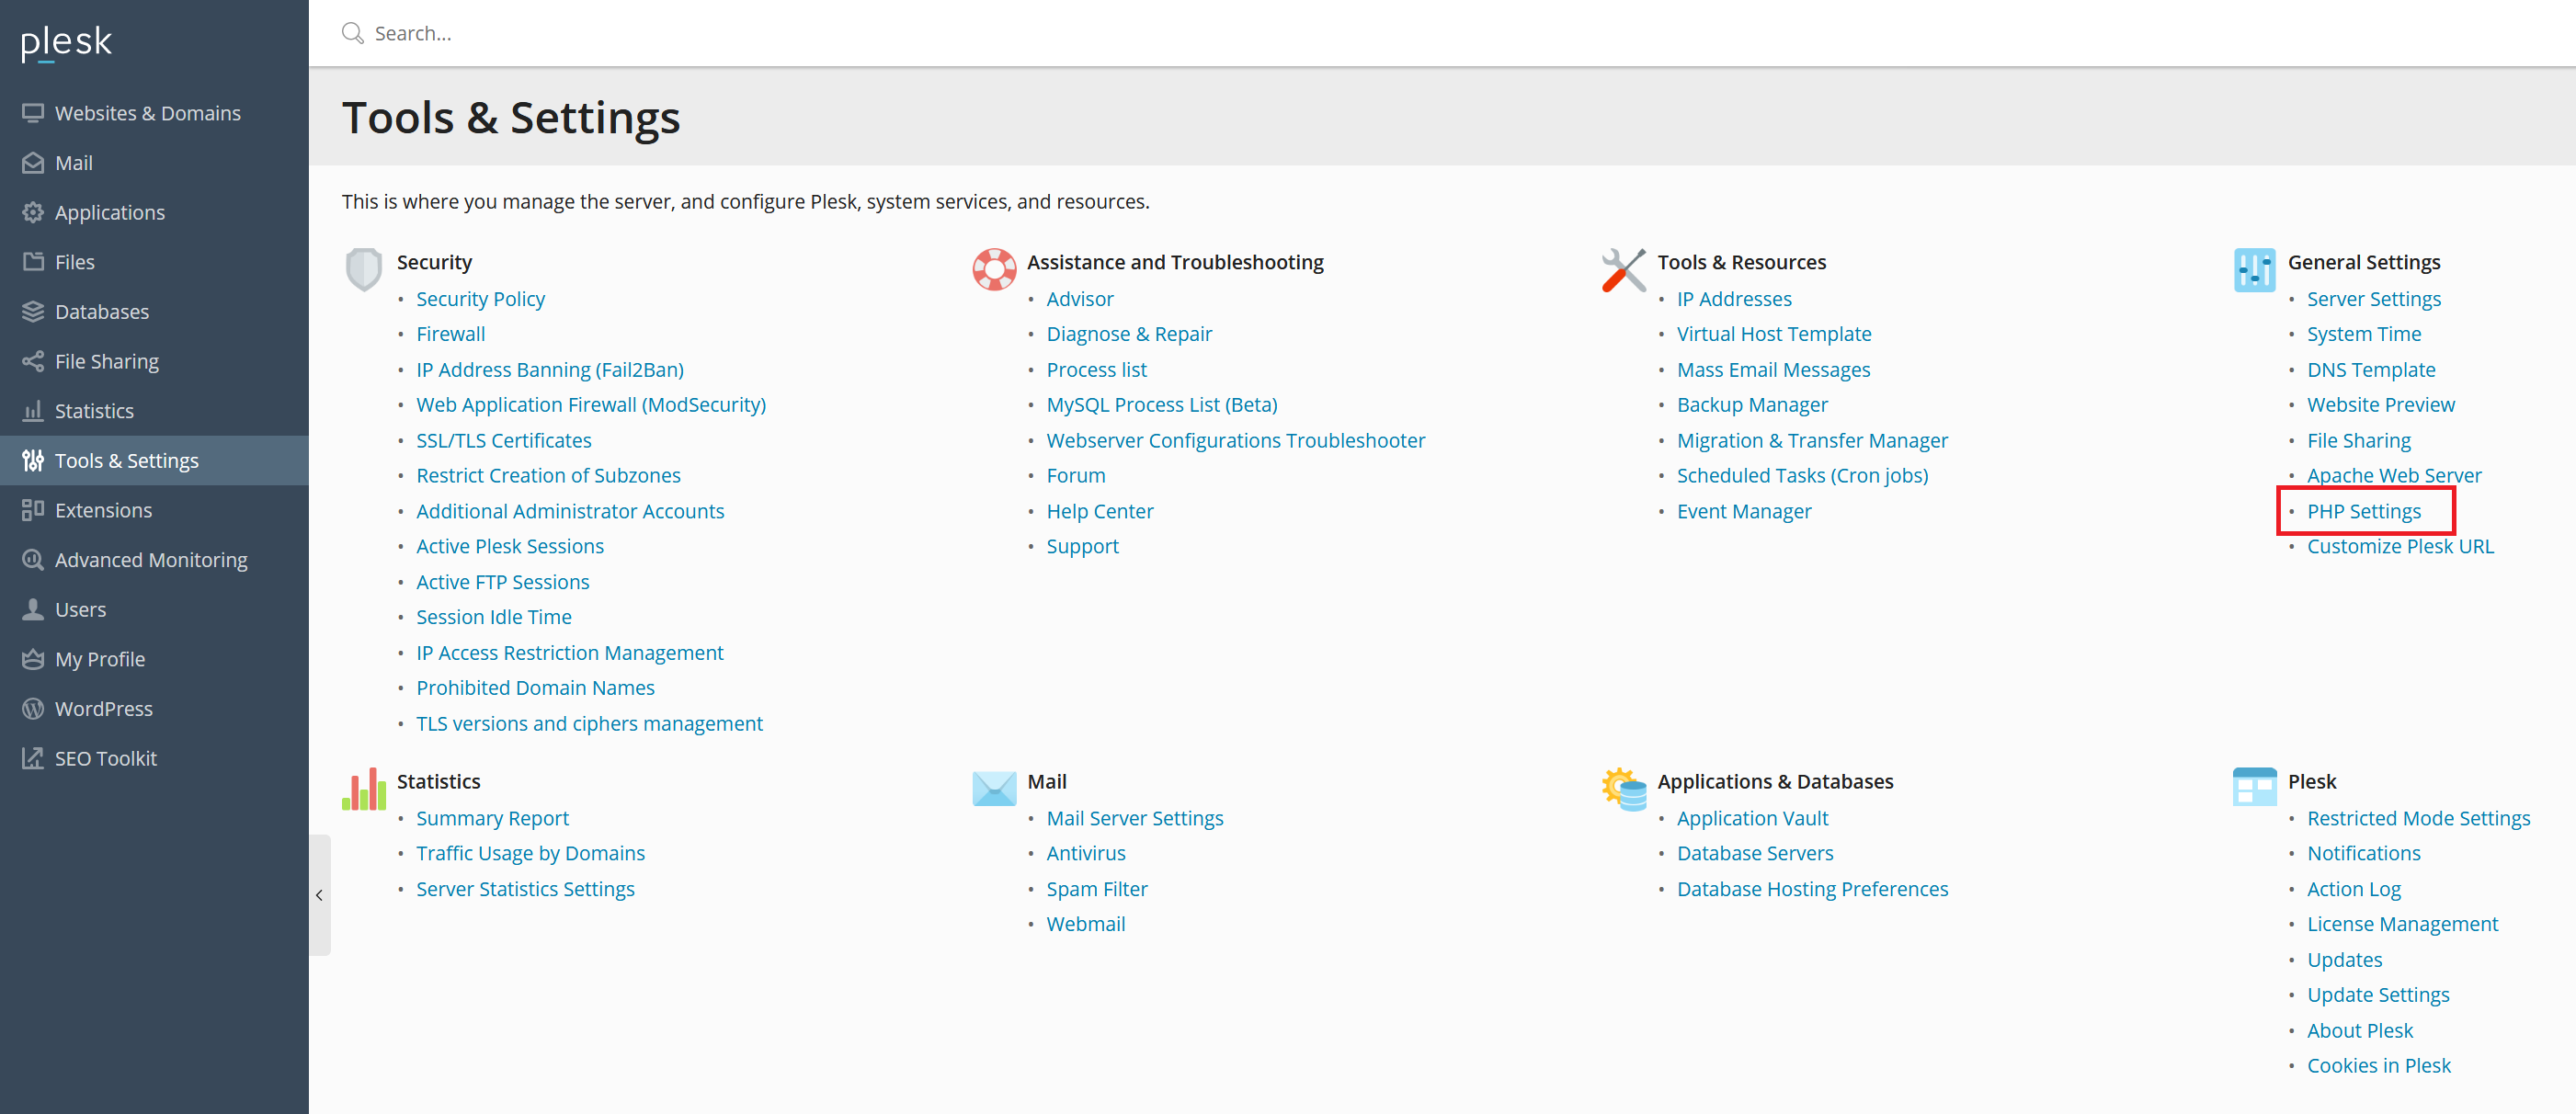Click the WordPress logo sidebar icon
Image resolution: width=2576 pixels, height=1114 pixels.
click(x=33, y=708)
